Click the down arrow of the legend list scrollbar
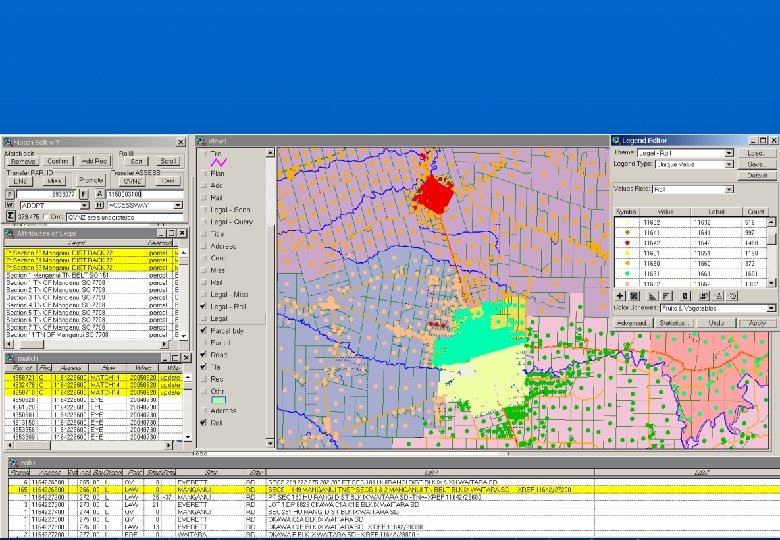The width and height of the screenshot is (780, 540). click(771, 283)
